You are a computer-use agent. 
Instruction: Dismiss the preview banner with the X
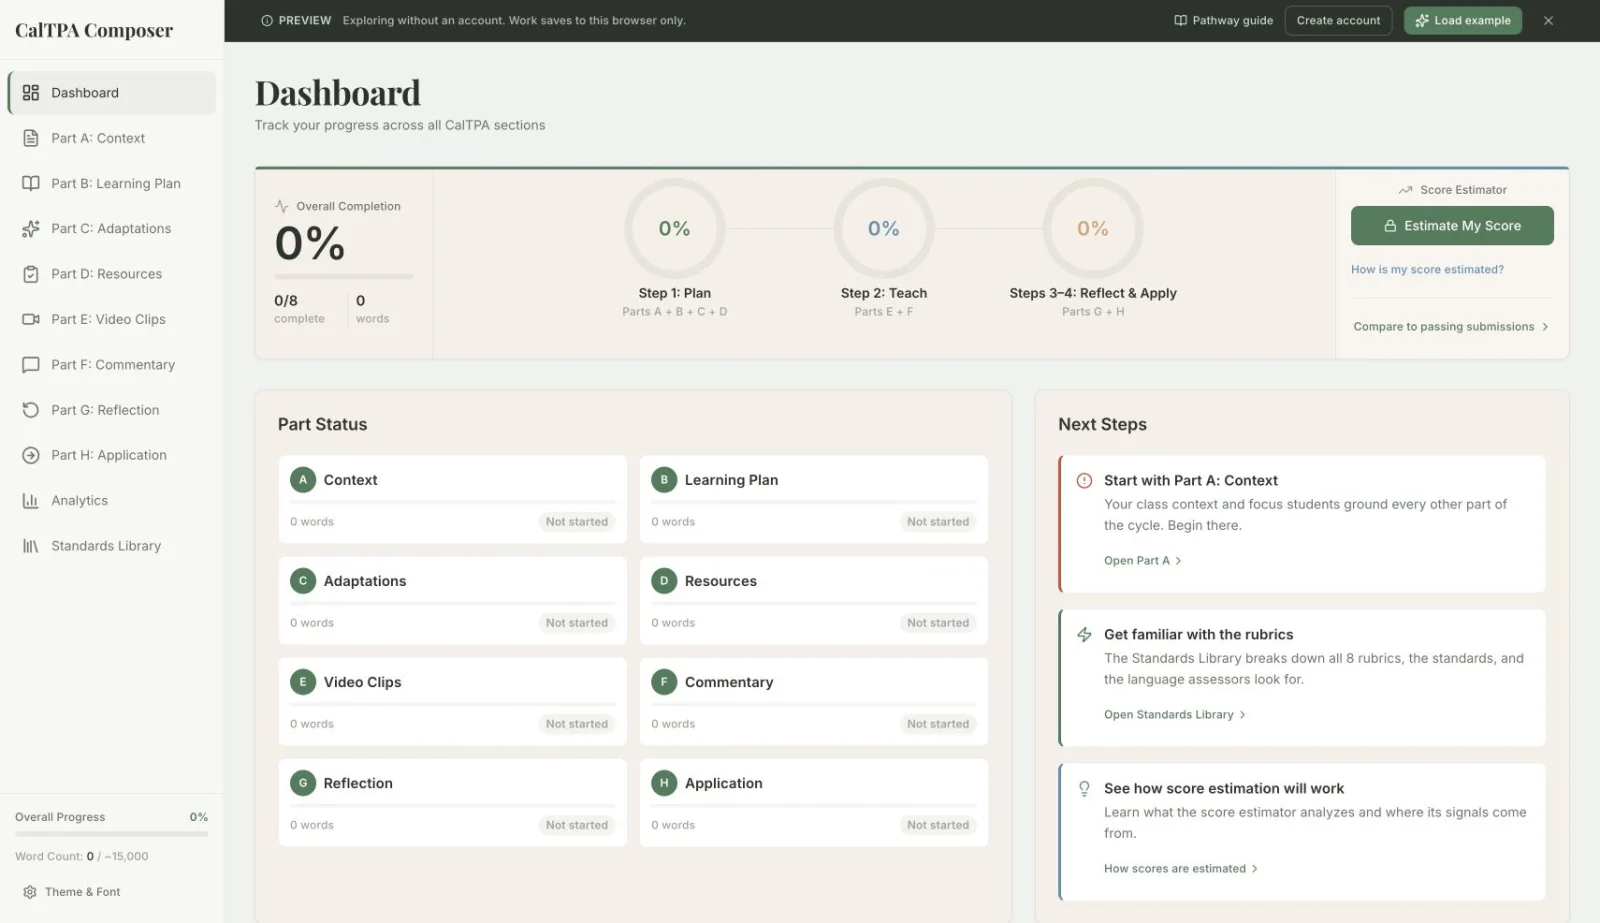click(1548, 20)
